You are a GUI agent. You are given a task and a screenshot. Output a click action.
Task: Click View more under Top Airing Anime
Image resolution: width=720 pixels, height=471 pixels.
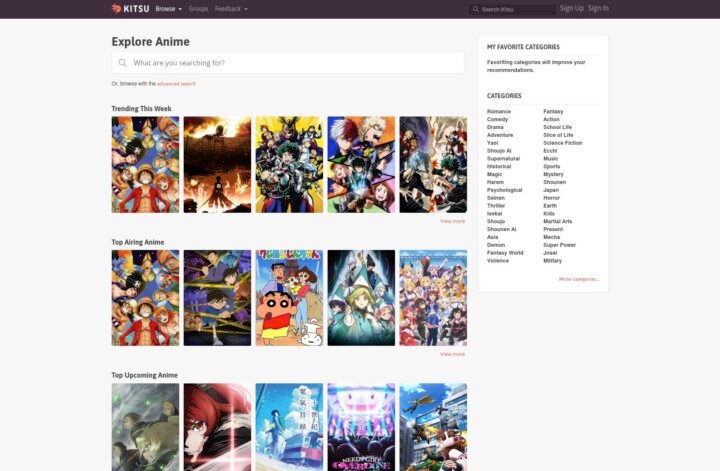452,354
